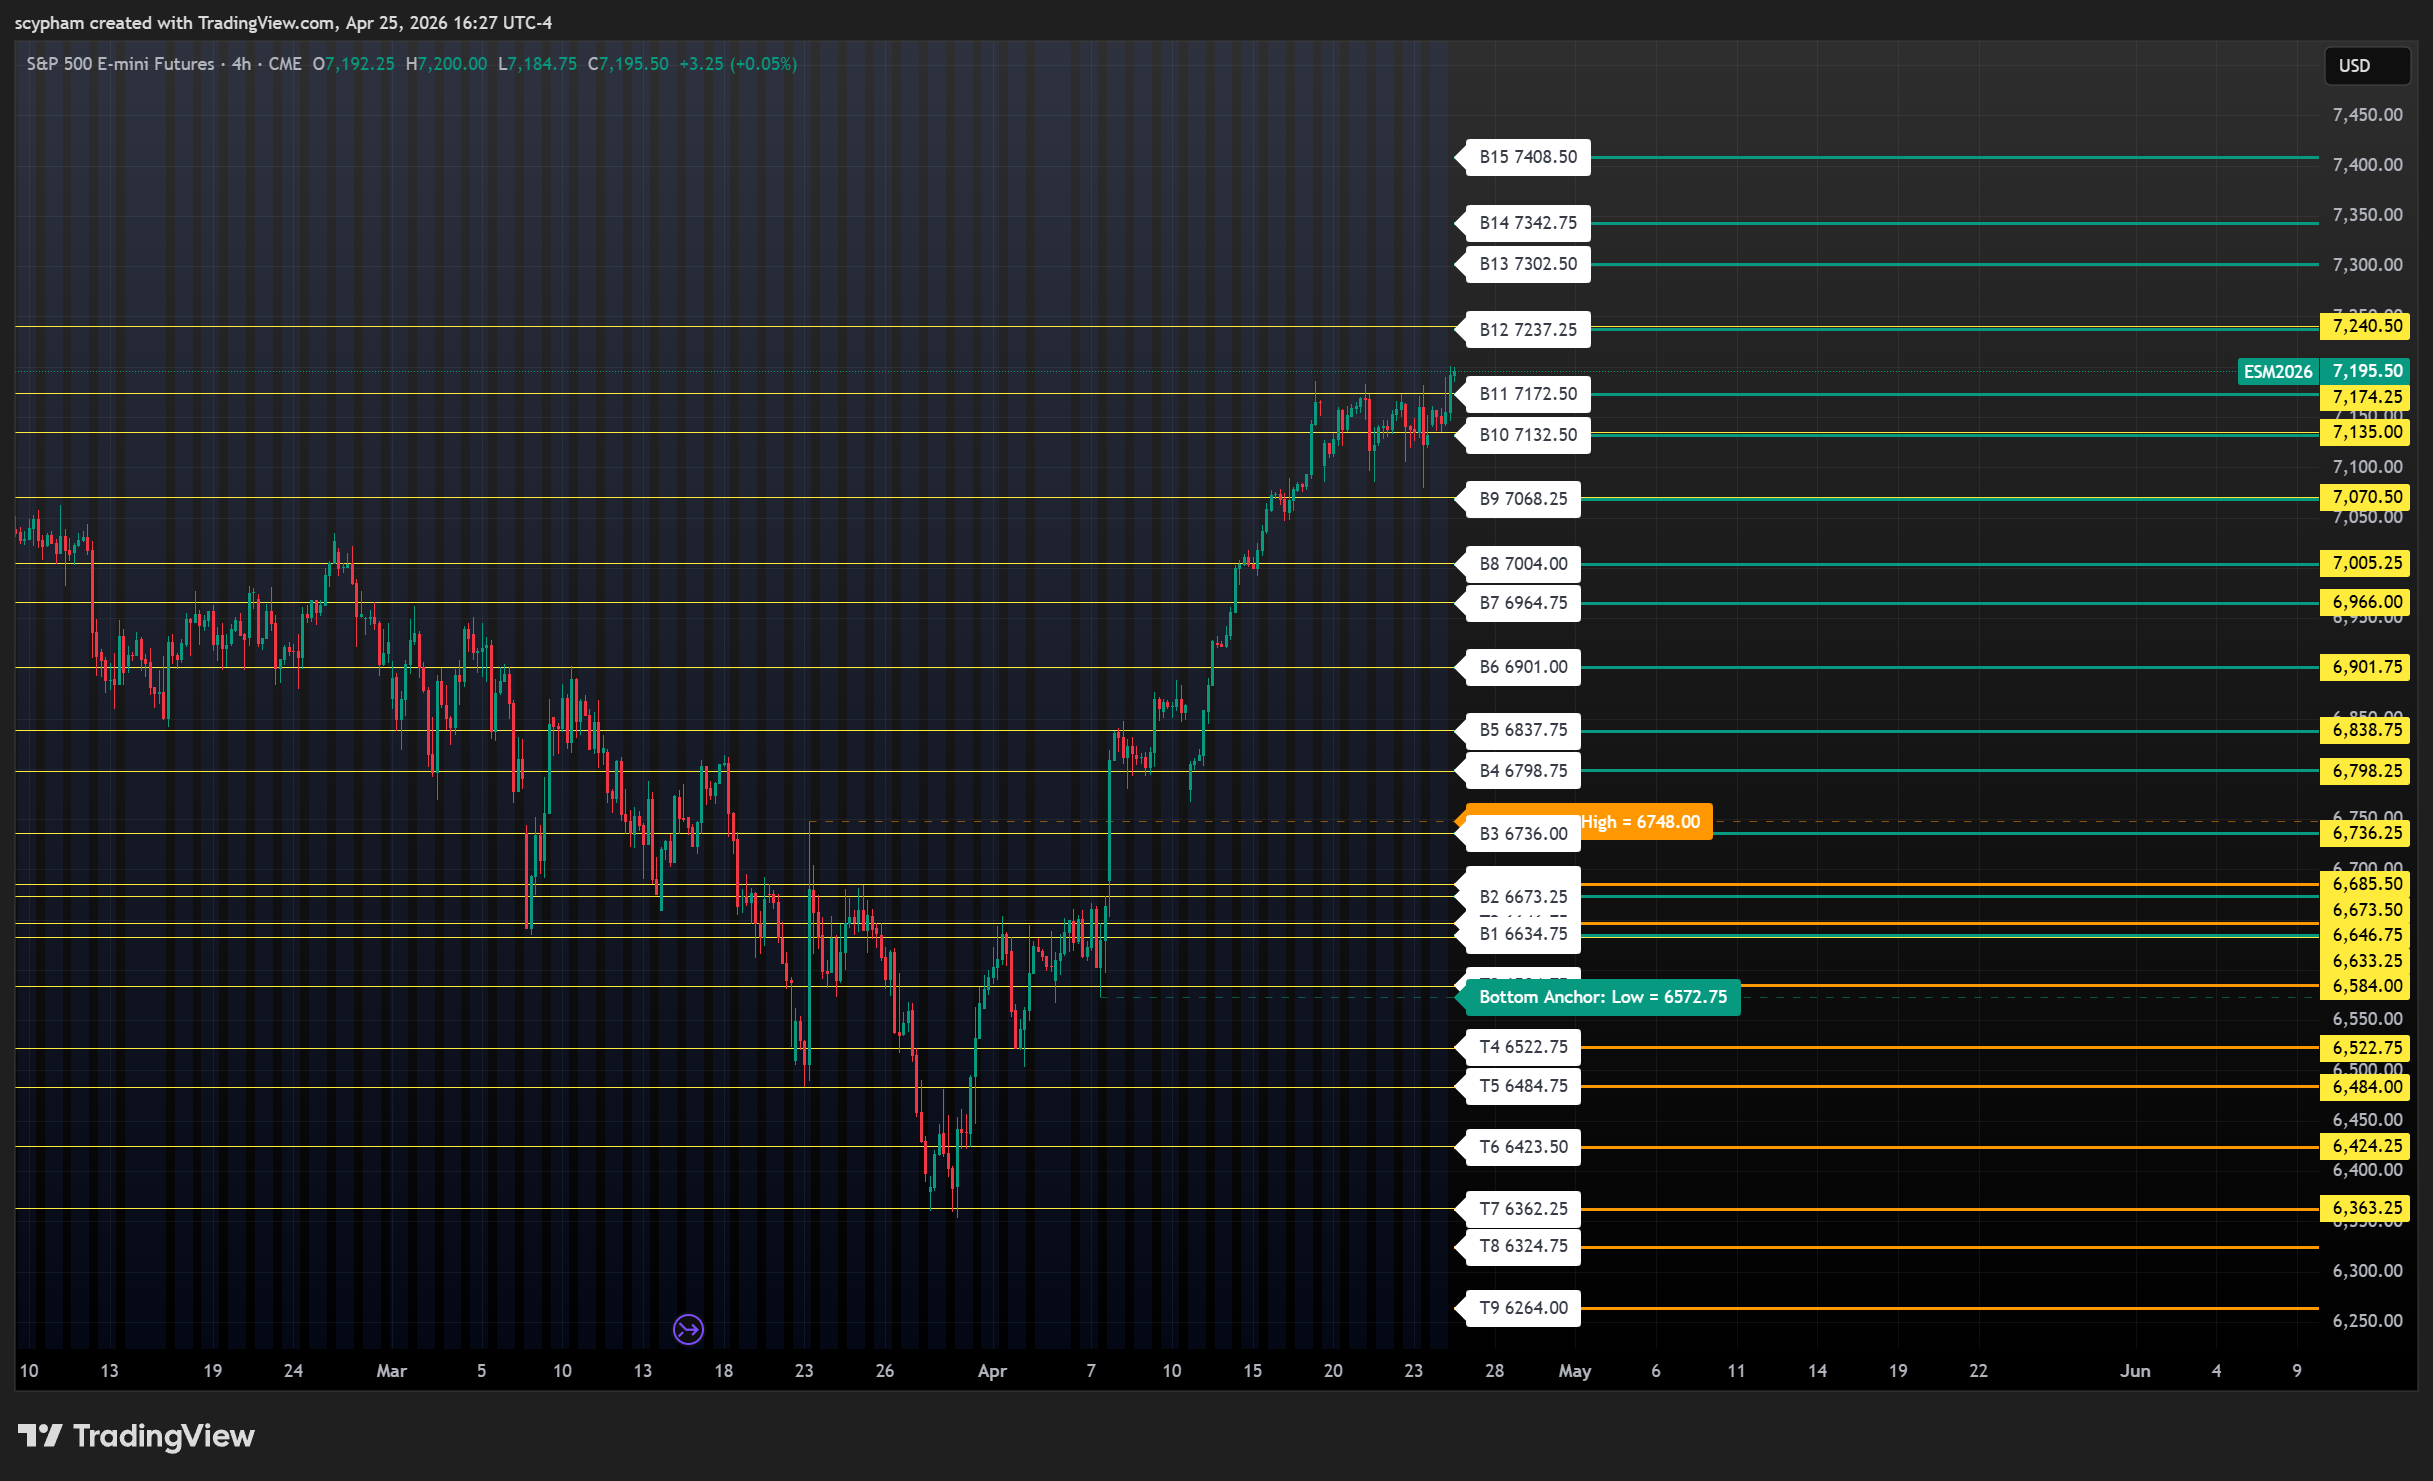This screenshot has height=1481, width=2433.
Task: Click the scypham attribution link at top
Action: tap(45, 22)
